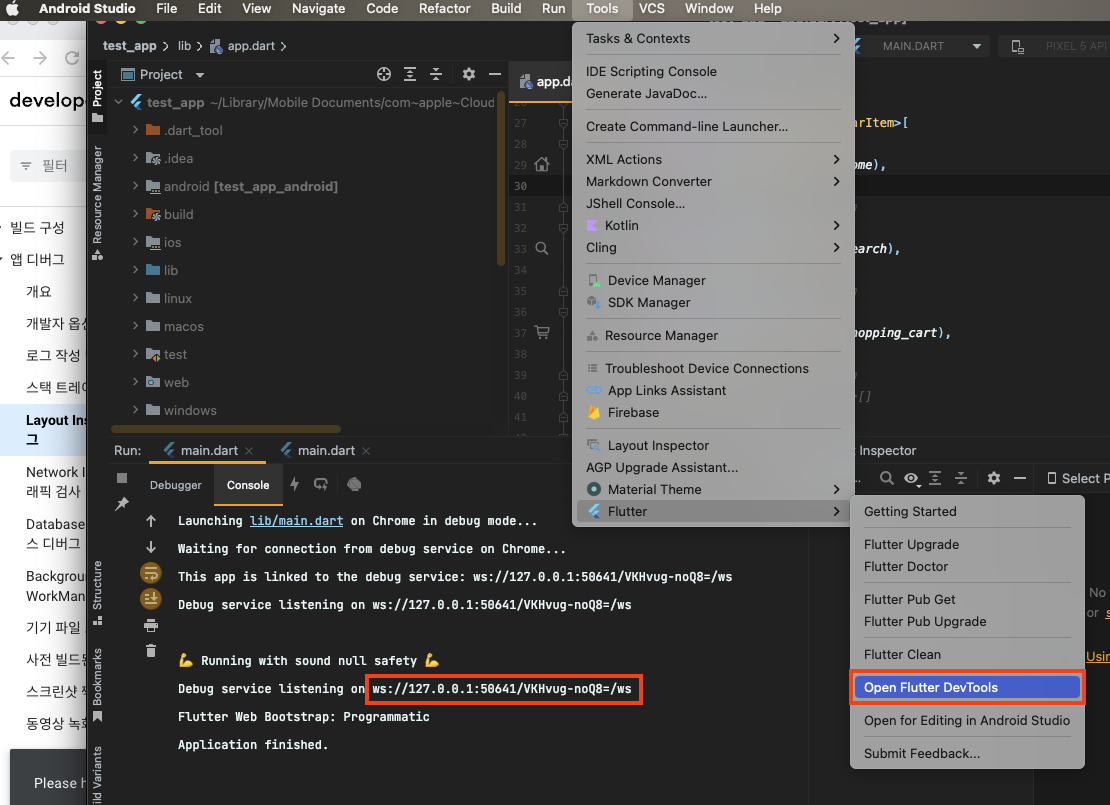Click the Project vertical tool window button
The width and height of the screenshot is (1110, 805).
tap(98, 96)
